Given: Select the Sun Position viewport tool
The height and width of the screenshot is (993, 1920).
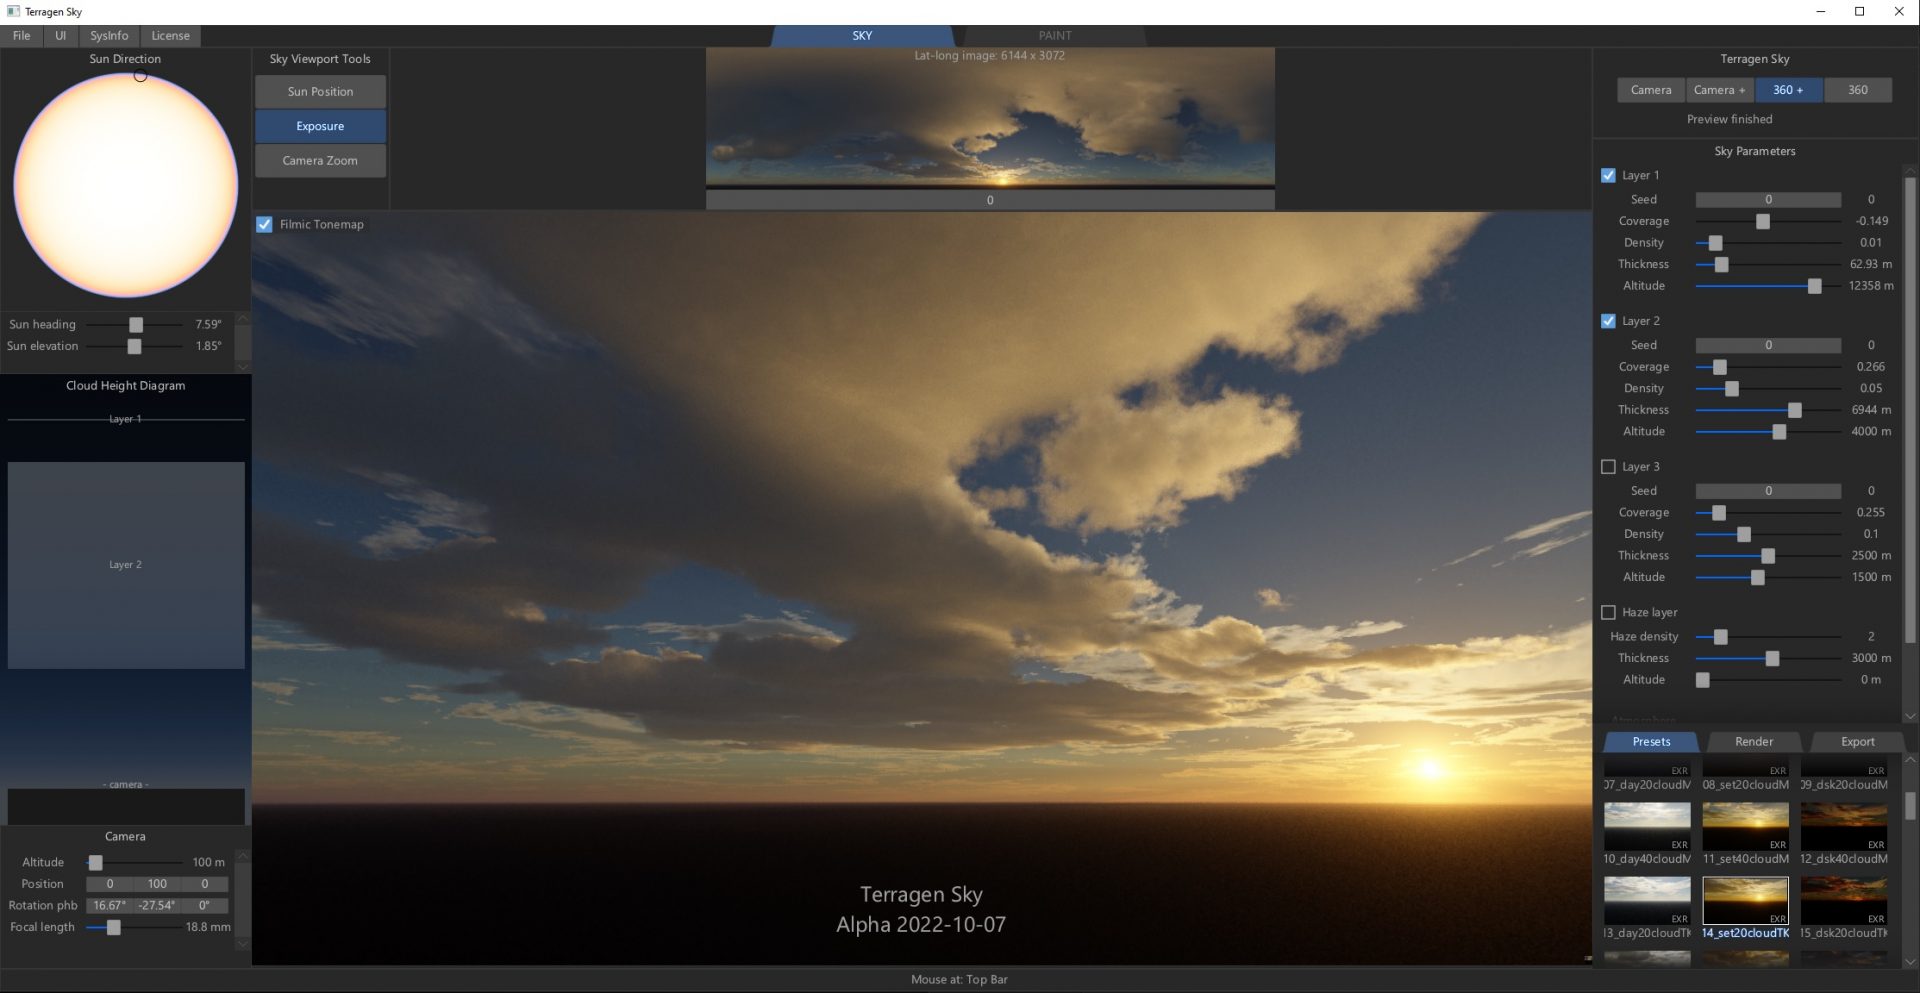Looking at the screenshot, I should pos(320,92).
